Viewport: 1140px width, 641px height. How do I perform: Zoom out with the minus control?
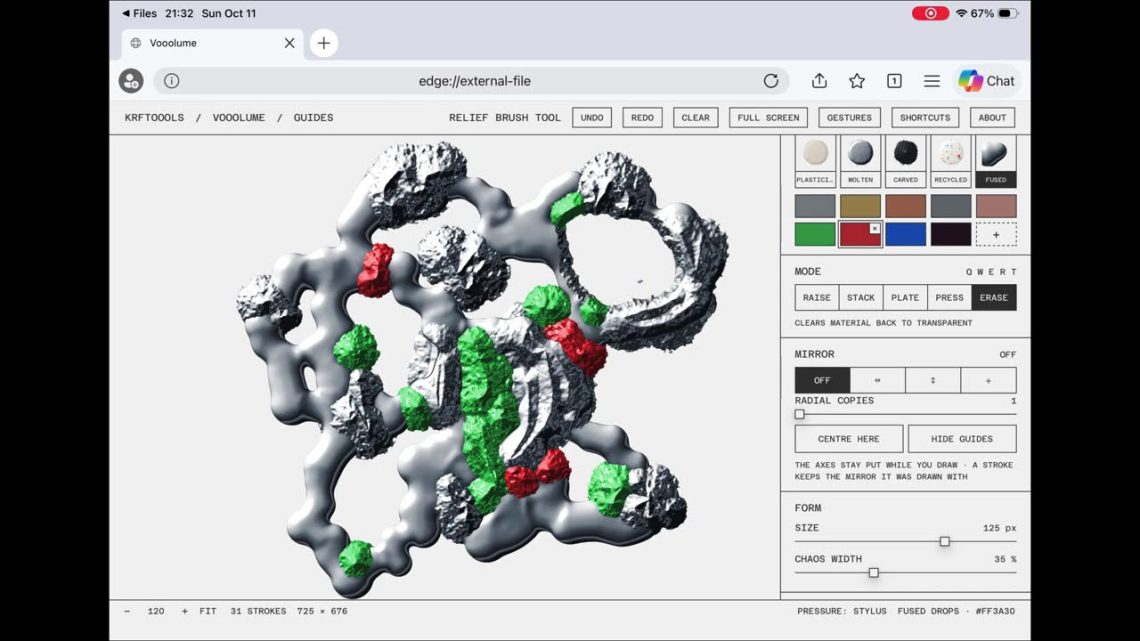tap(127, 611)
